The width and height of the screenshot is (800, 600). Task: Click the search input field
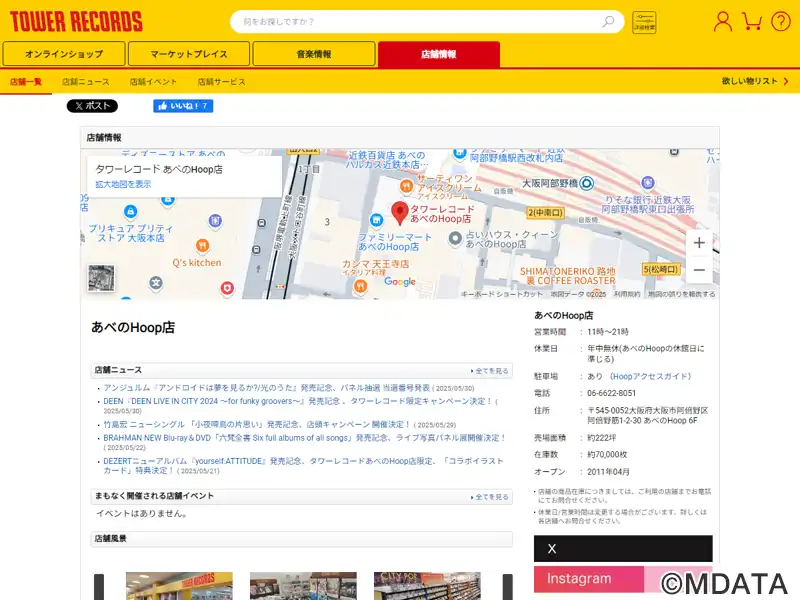tap(427, 21)
